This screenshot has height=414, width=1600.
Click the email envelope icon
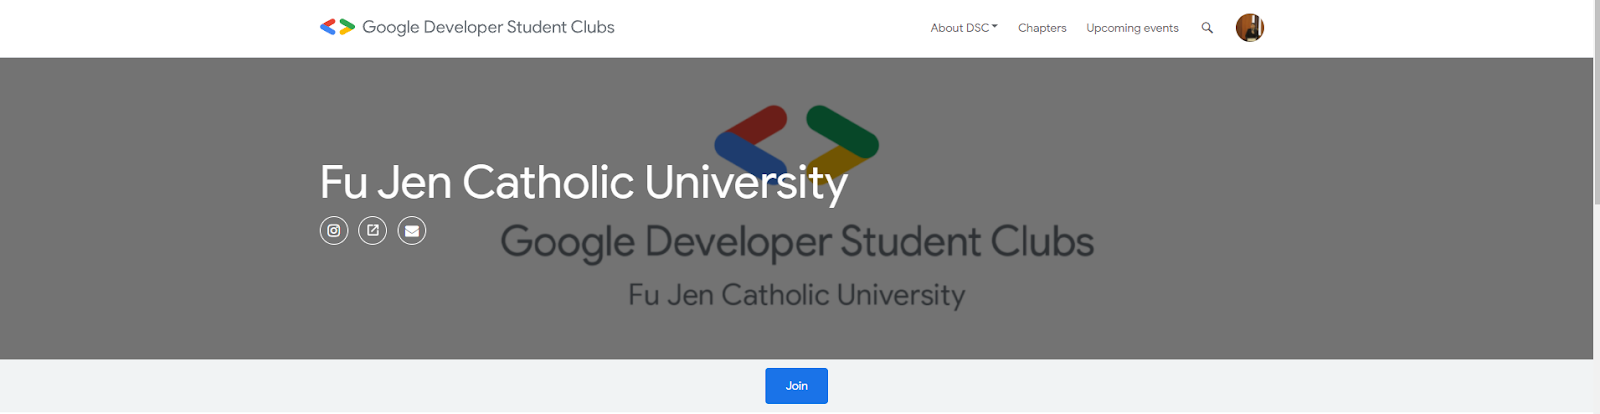pos(412,231)
